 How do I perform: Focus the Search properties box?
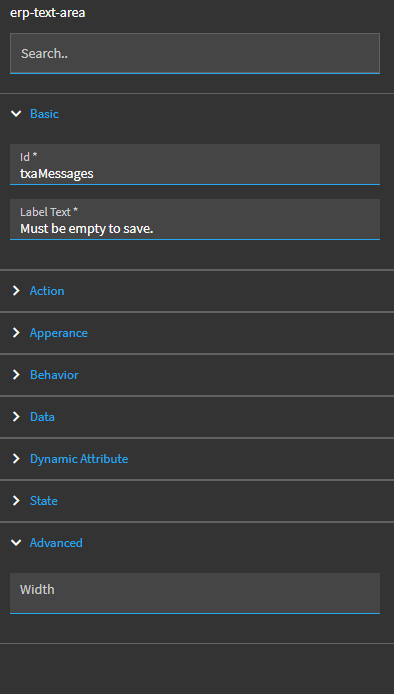coord(195,53)
